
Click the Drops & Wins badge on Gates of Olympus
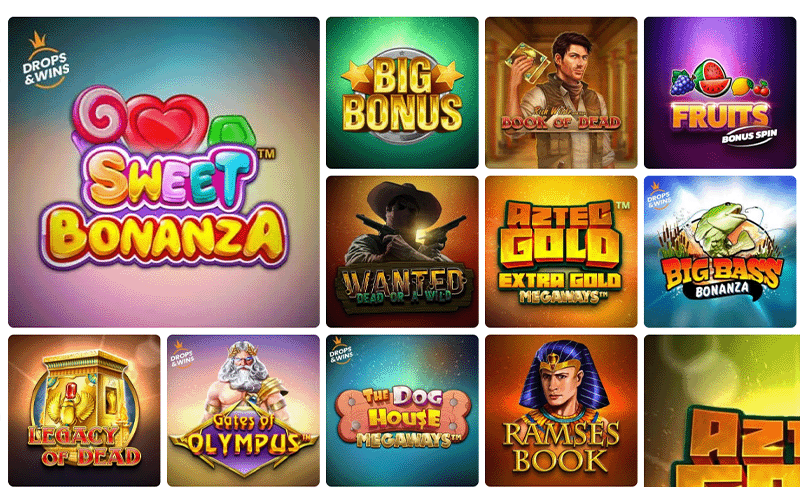182,354
